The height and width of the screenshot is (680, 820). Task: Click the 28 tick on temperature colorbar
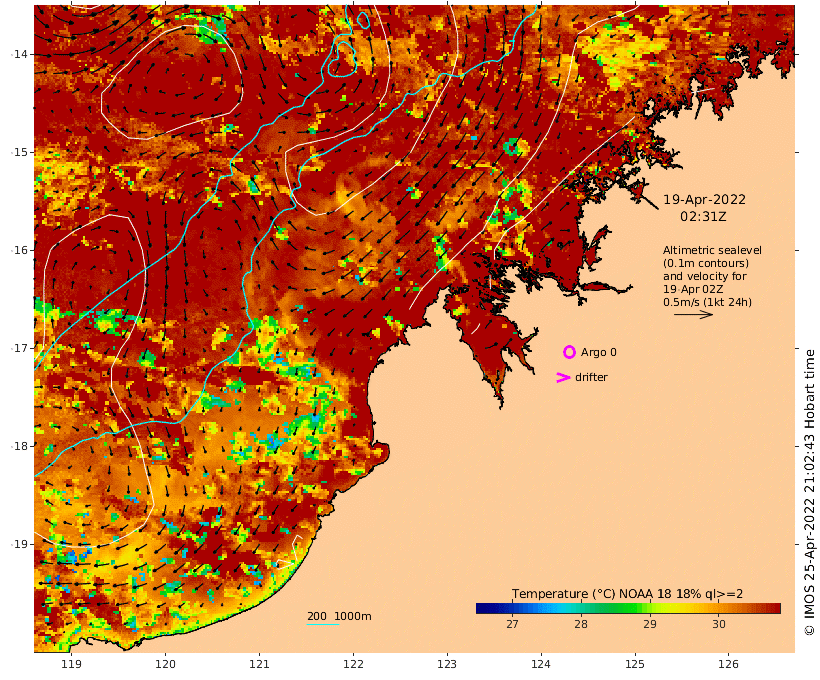click(581, 624)
